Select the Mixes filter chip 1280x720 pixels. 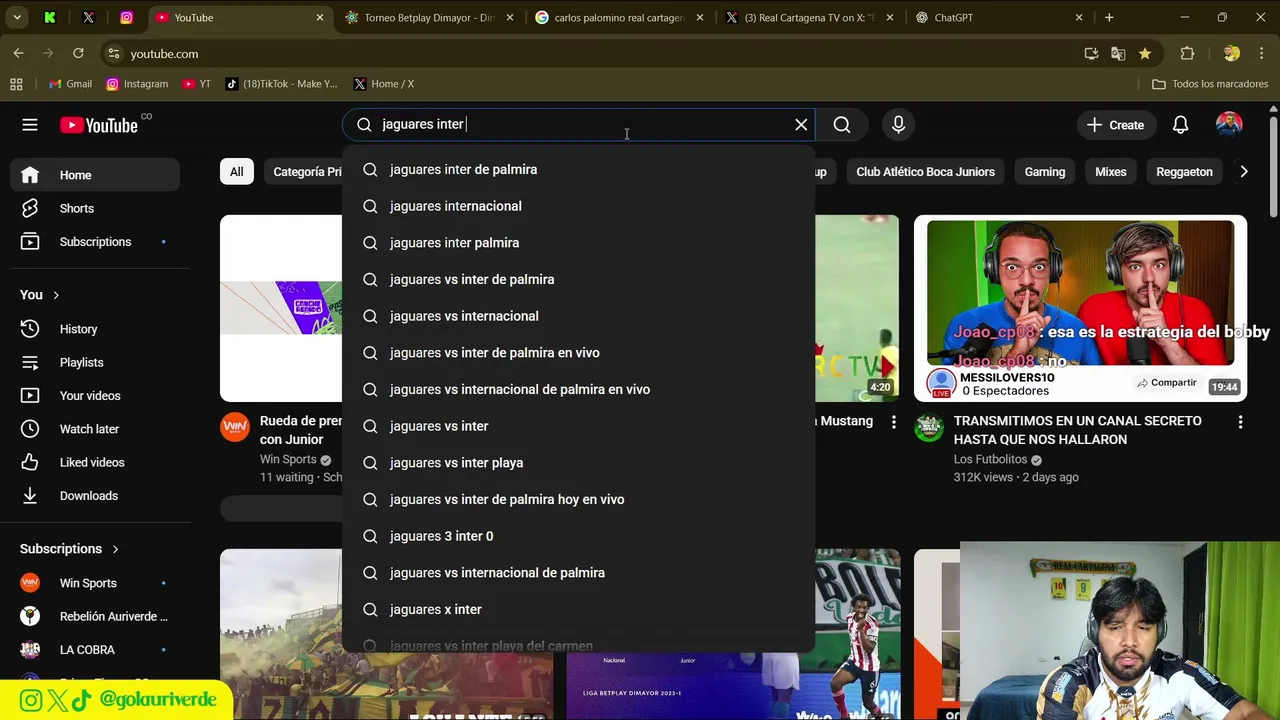1110,172
